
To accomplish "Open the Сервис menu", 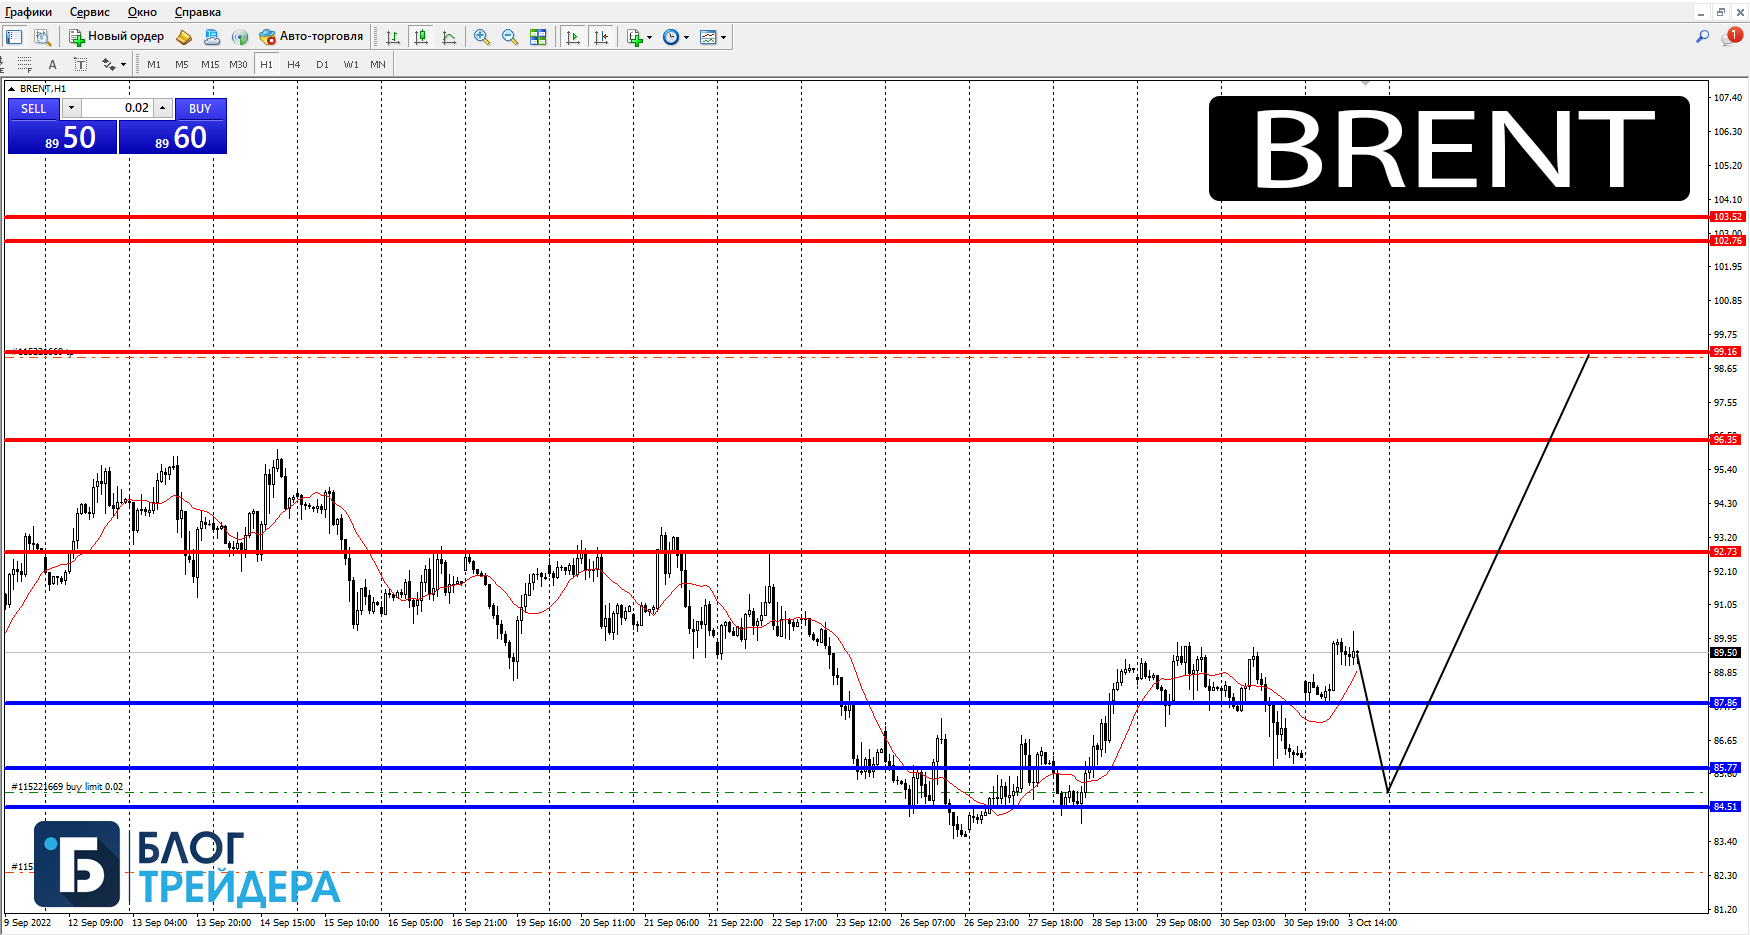I will (x=90, y=12).
